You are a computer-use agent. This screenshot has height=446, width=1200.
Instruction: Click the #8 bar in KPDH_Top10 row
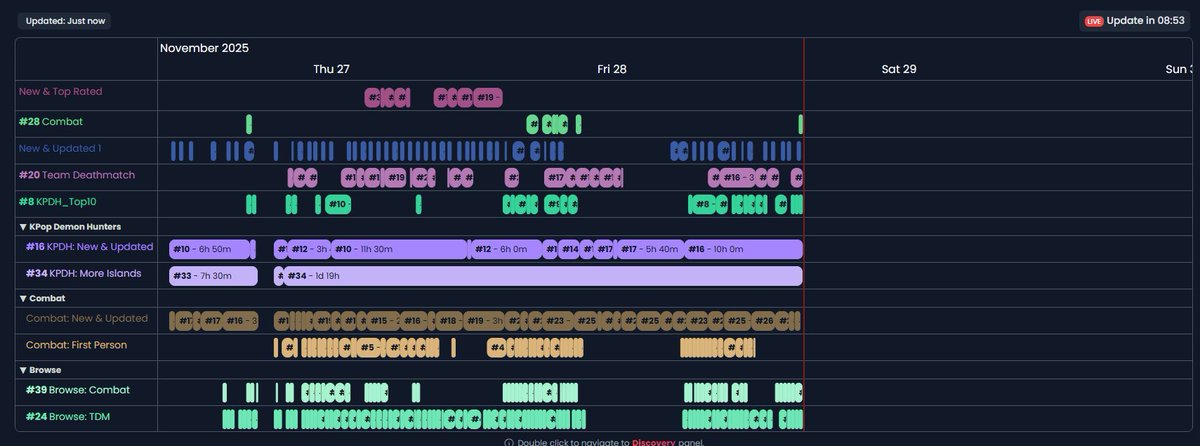click(x=704, y=205)
